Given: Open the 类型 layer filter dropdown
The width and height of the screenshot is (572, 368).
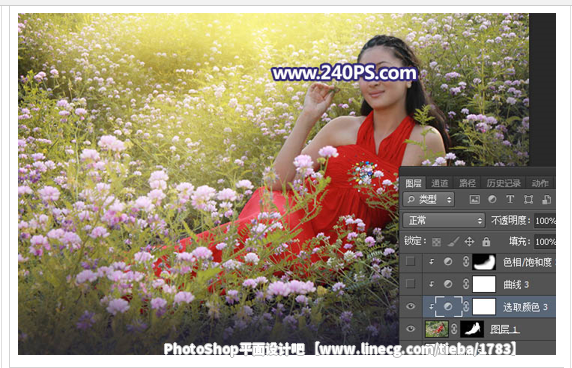Looking at the screenshot, I should tap(429, 200).
